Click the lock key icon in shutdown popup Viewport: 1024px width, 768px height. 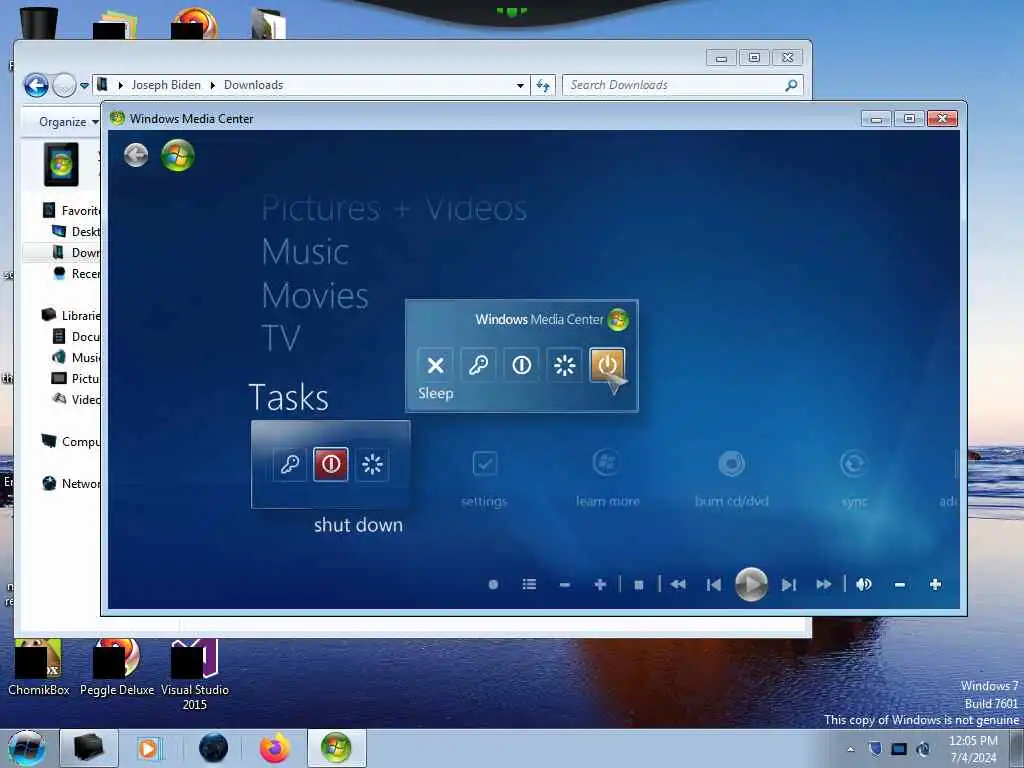478,365
